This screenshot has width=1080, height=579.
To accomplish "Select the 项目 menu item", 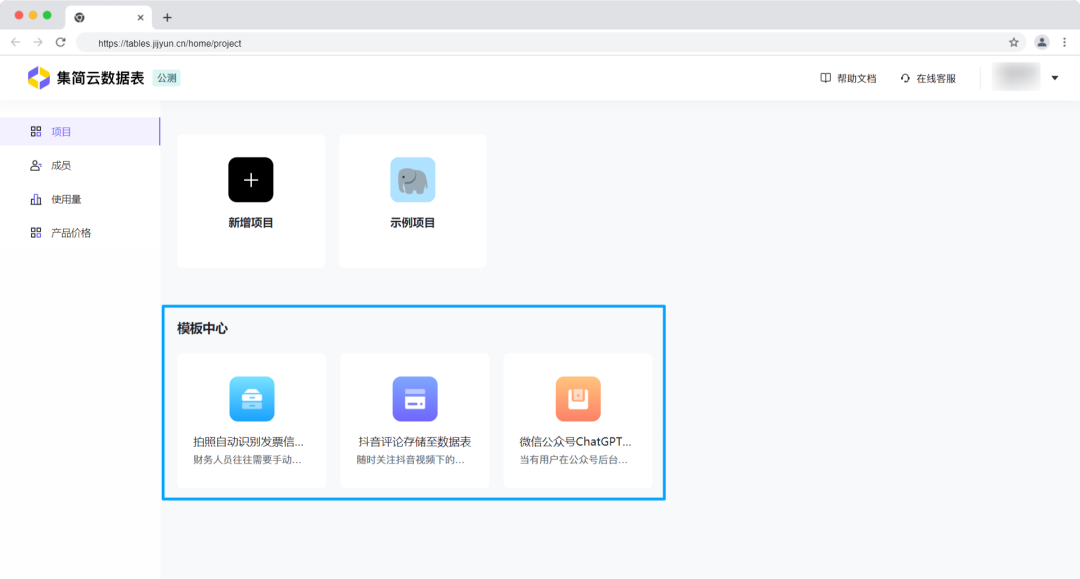I will point(80,131).
